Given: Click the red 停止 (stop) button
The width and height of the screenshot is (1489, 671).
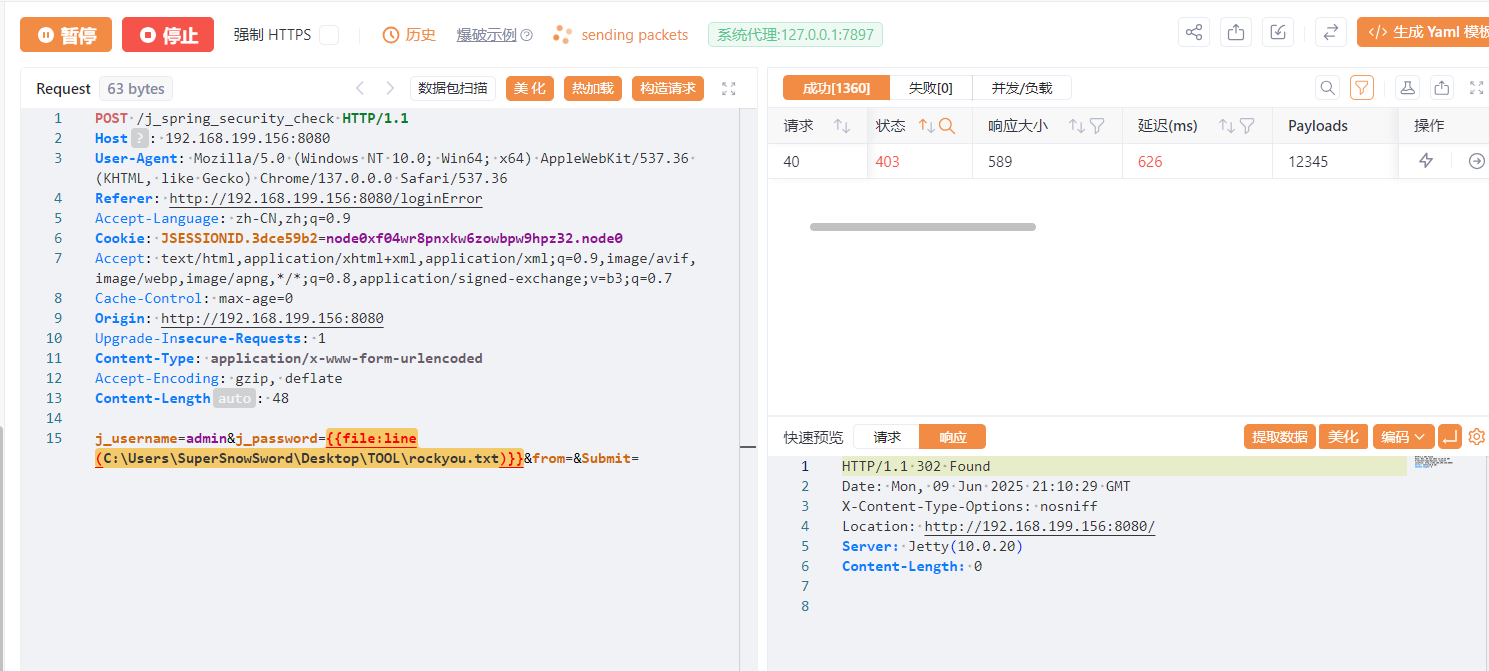Looking at the screenshot, I should point(168,35).
